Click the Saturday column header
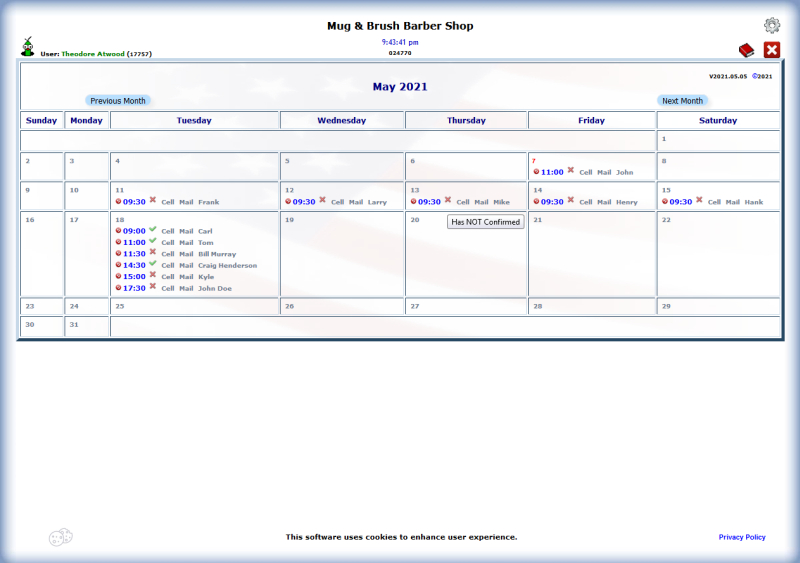This screenshot has height=563, width=800. [718, 120]
